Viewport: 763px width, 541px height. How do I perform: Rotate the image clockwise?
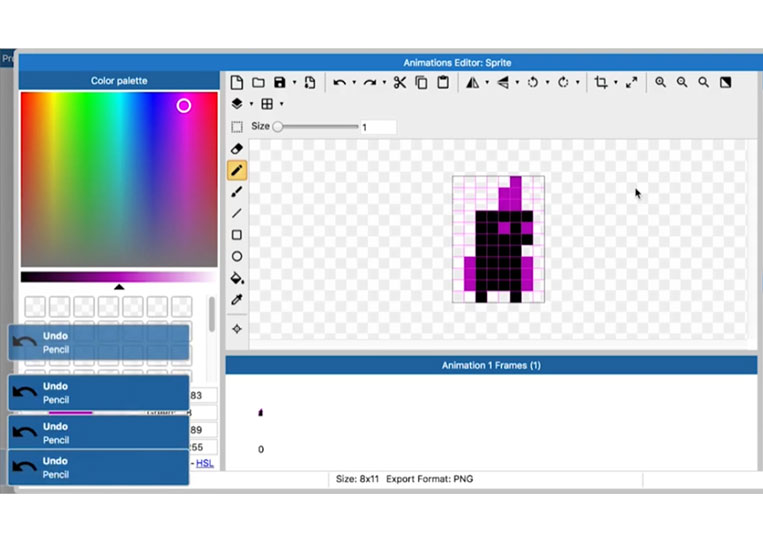pos(563,83)
